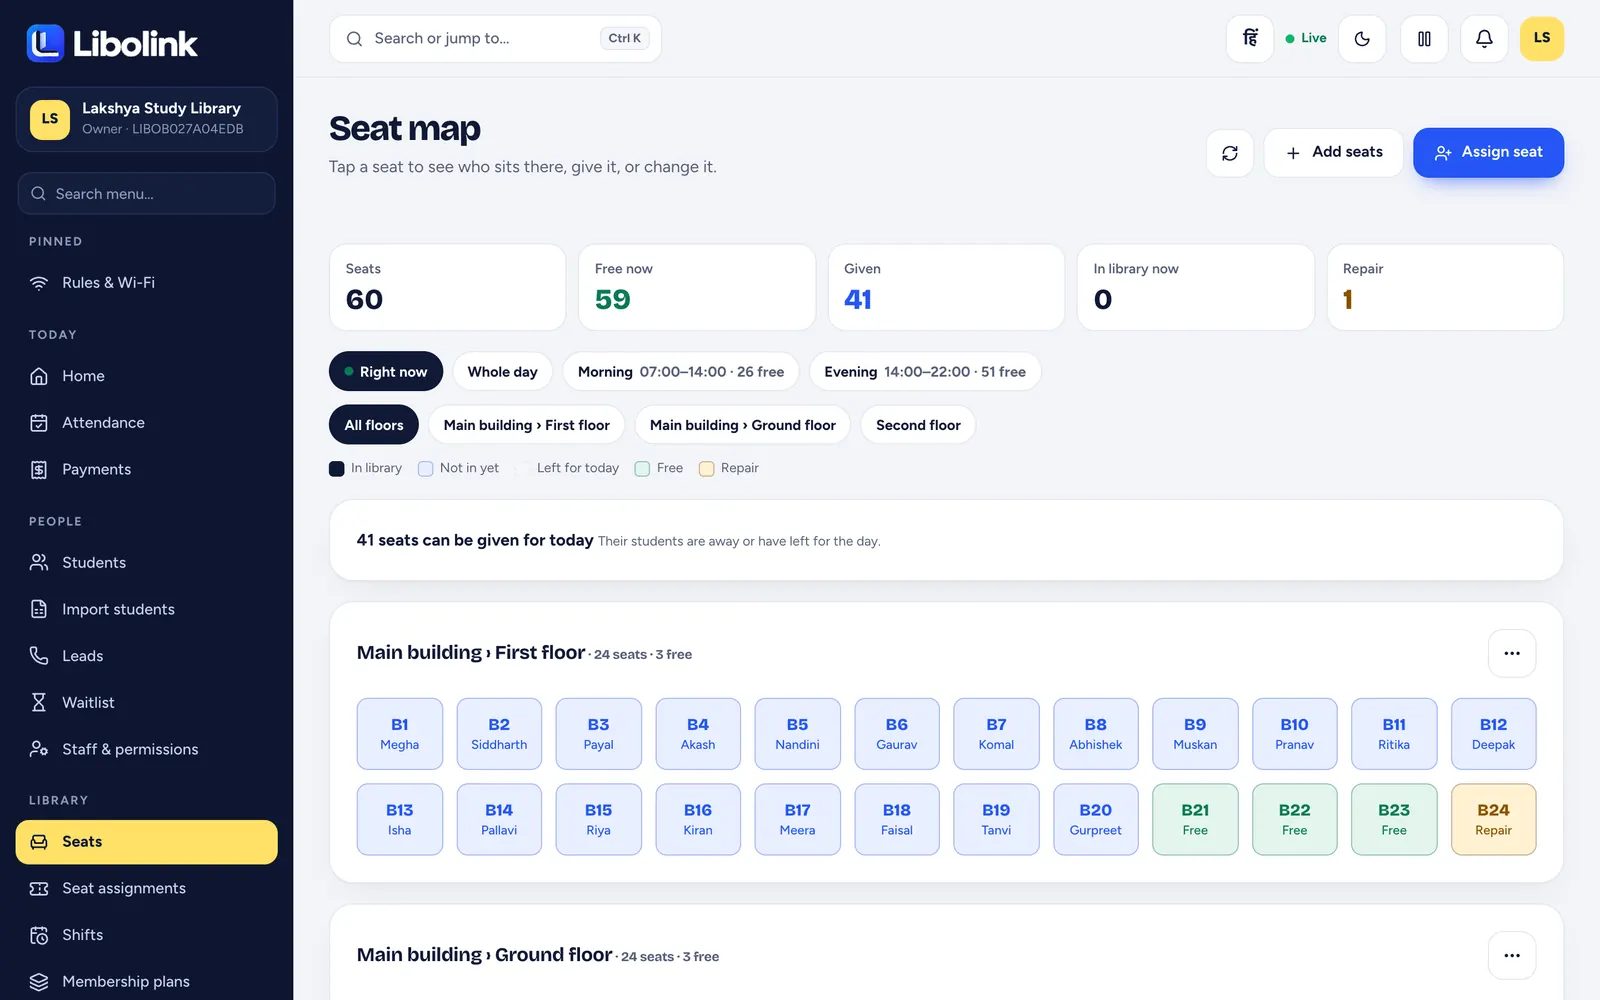Viewport: 1600px width, 1000px height.
Task: Open Students list
Action: [146, 563]
